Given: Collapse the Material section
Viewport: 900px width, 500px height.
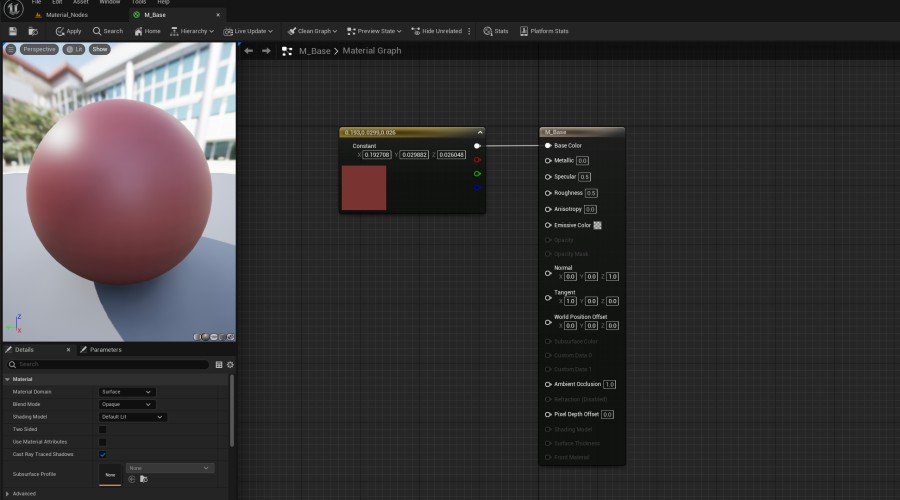Looking at the screenshot, I should click(7, 379).
